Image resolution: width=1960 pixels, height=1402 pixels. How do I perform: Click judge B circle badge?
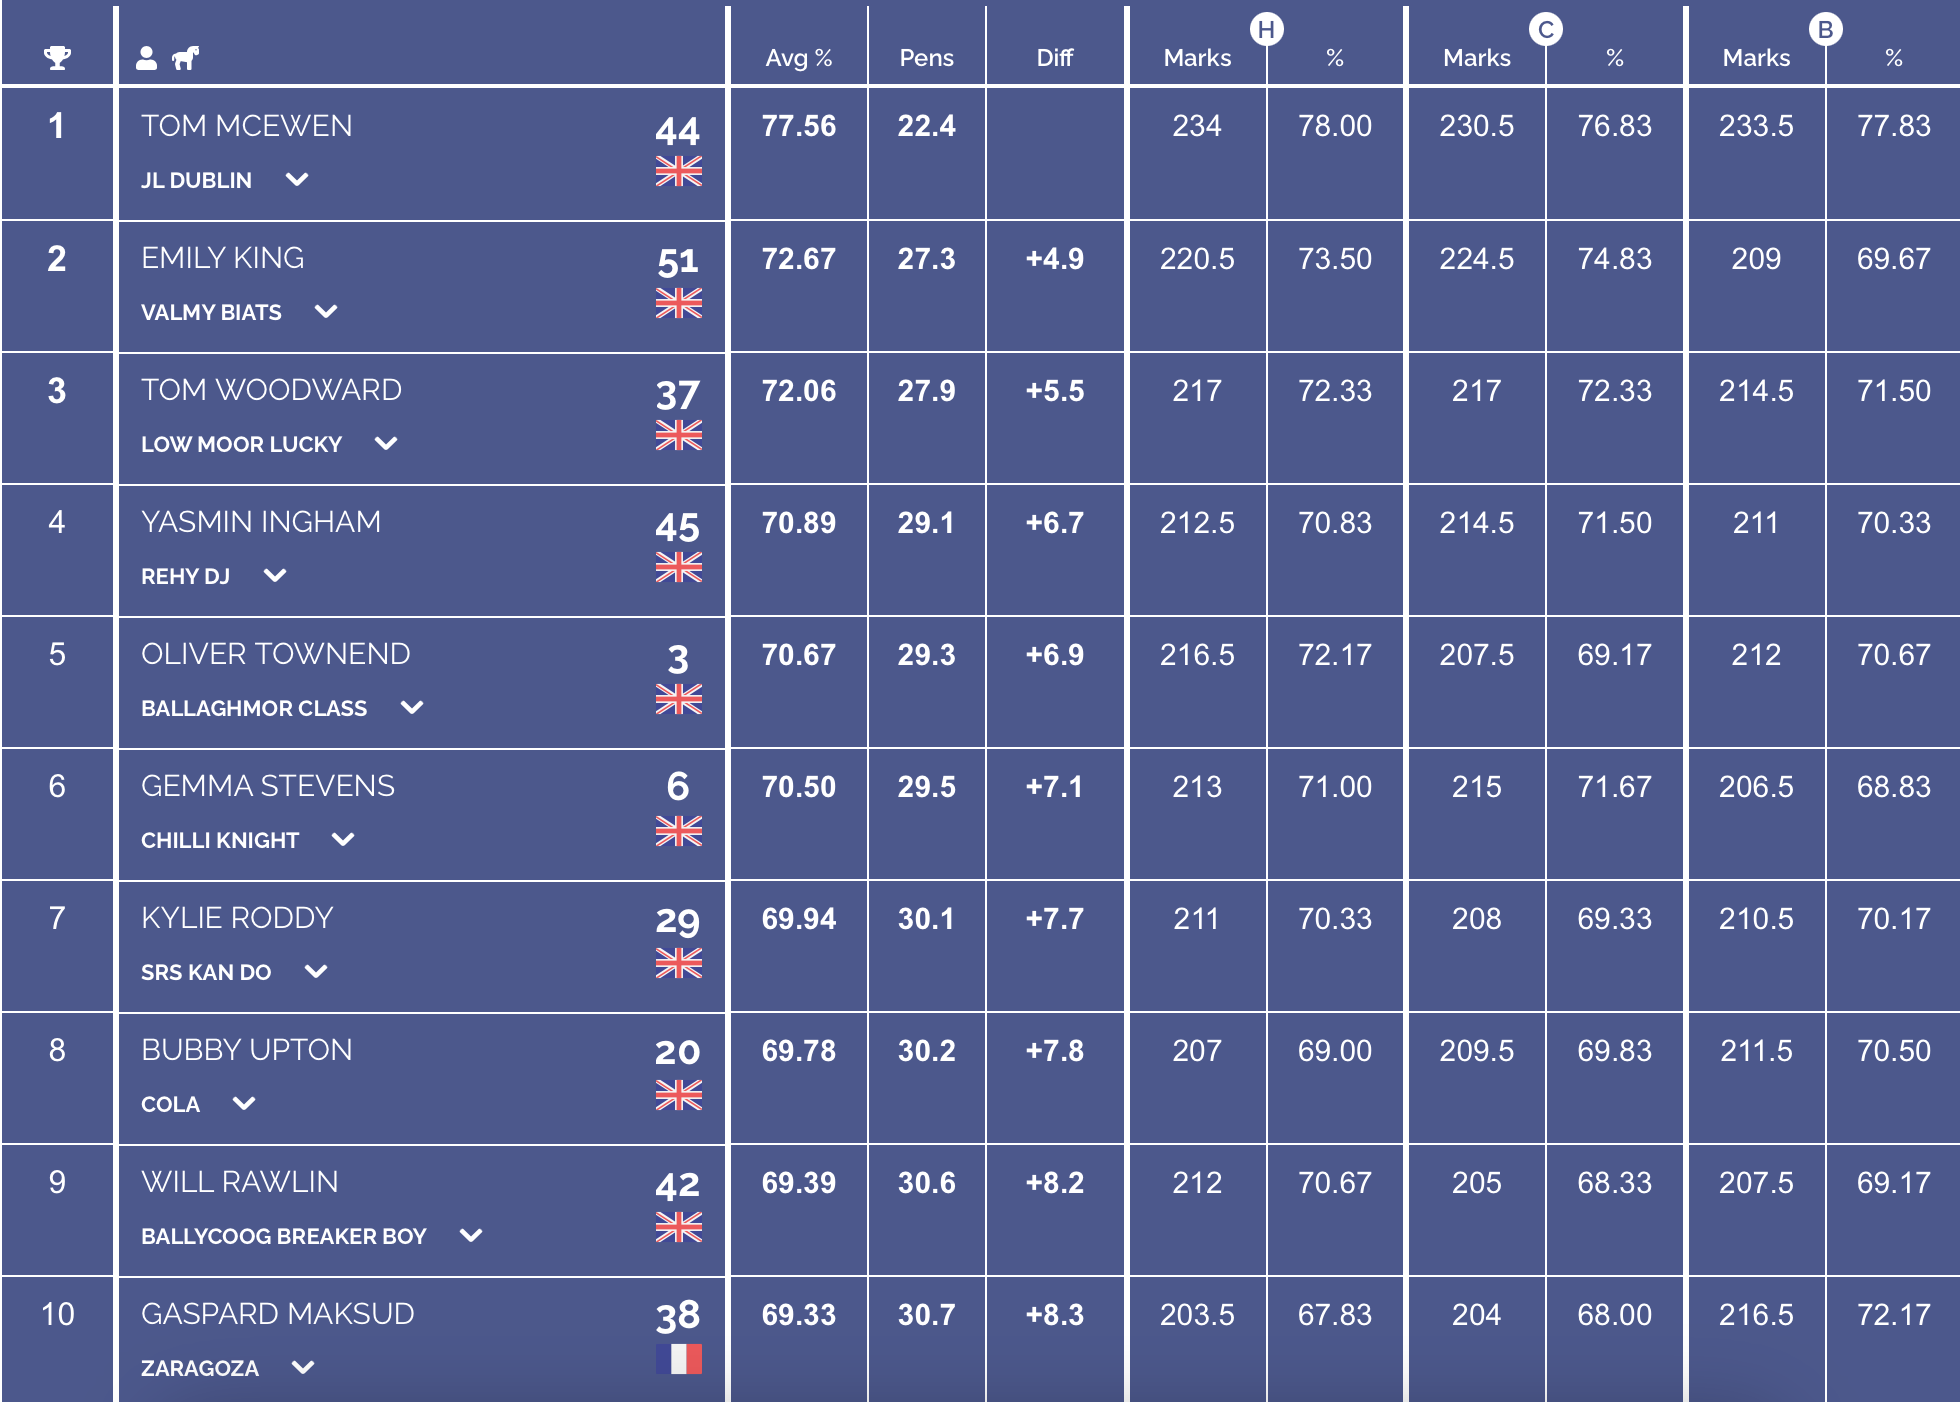coord(1826,30)
